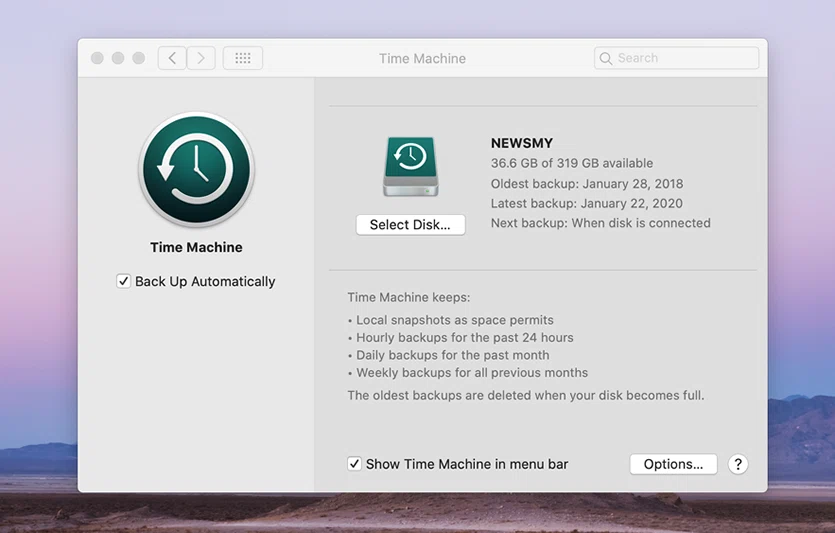Viewport: 835px width, 533px height.
Task: Click the Time Machine label under the clock icon
Action: point(196,247)
